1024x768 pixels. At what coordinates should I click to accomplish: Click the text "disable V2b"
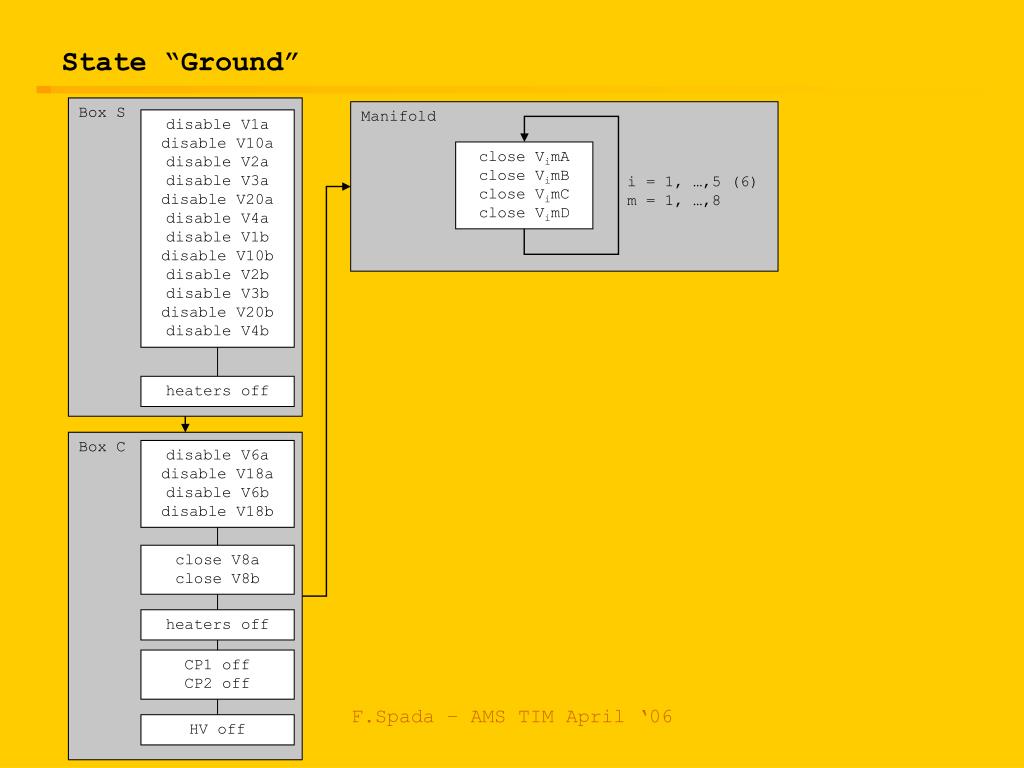click(217, 275)
